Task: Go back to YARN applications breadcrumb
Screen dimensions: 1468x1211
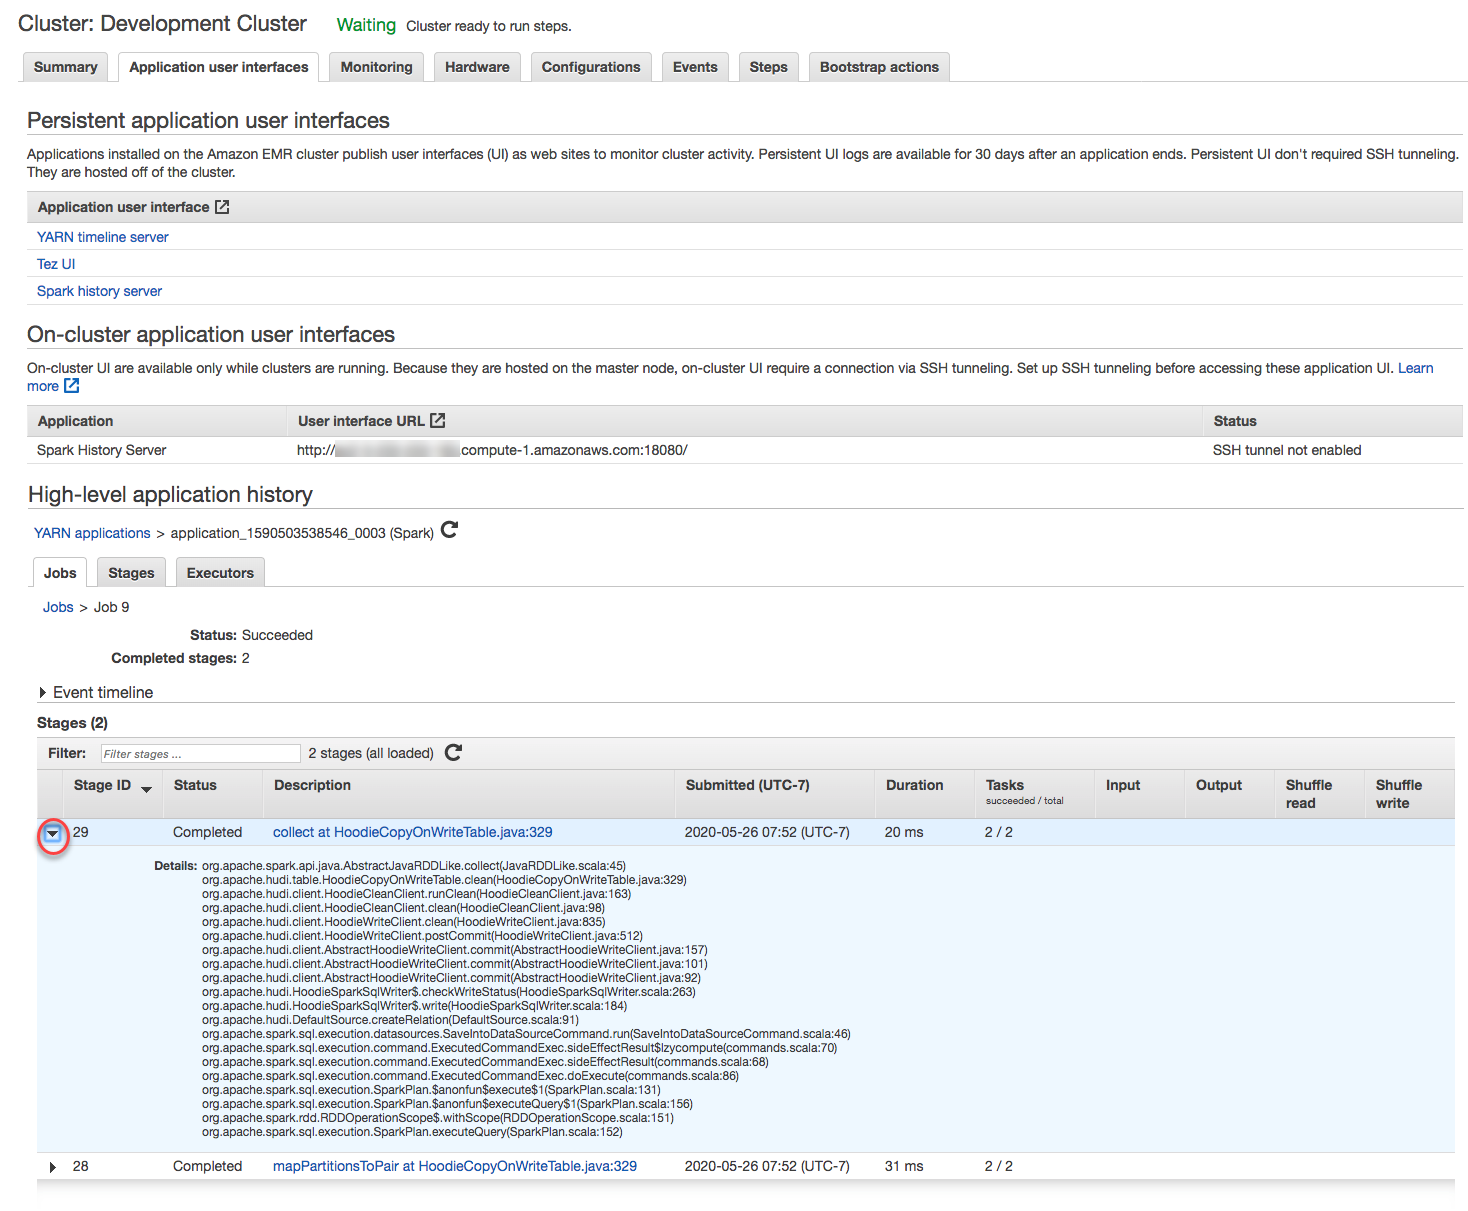Action: (92, 533)
